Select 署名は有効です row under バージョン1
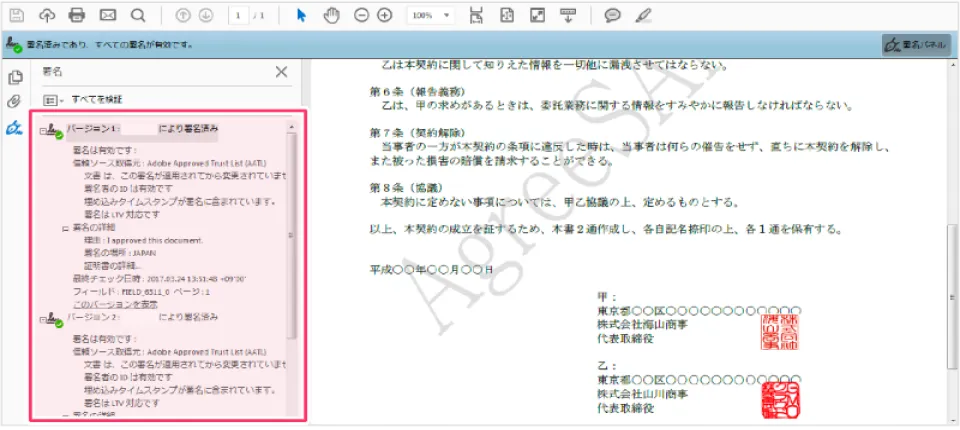This screenshot has height=430, width=960. 104,150
